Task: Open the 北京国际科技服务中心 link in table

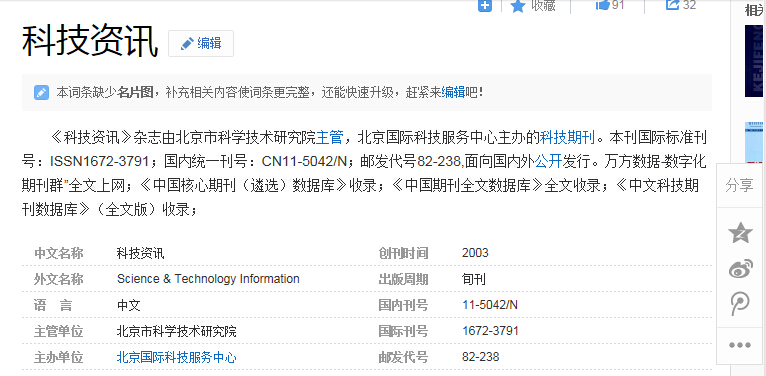Action: pos(176,357)
